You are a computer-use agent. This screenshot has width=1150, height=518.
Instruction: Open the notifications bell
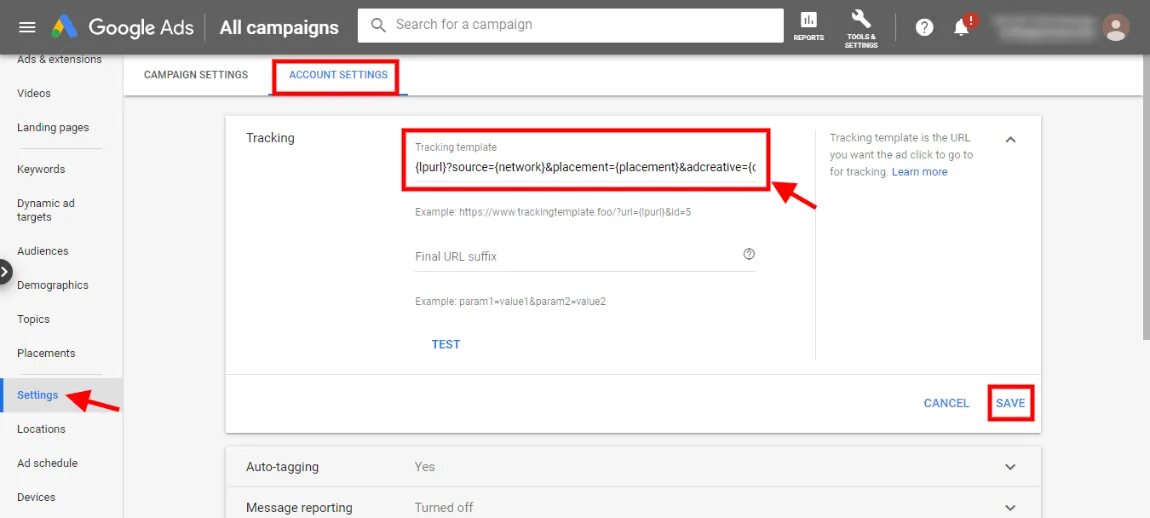(x=962, y=28)
